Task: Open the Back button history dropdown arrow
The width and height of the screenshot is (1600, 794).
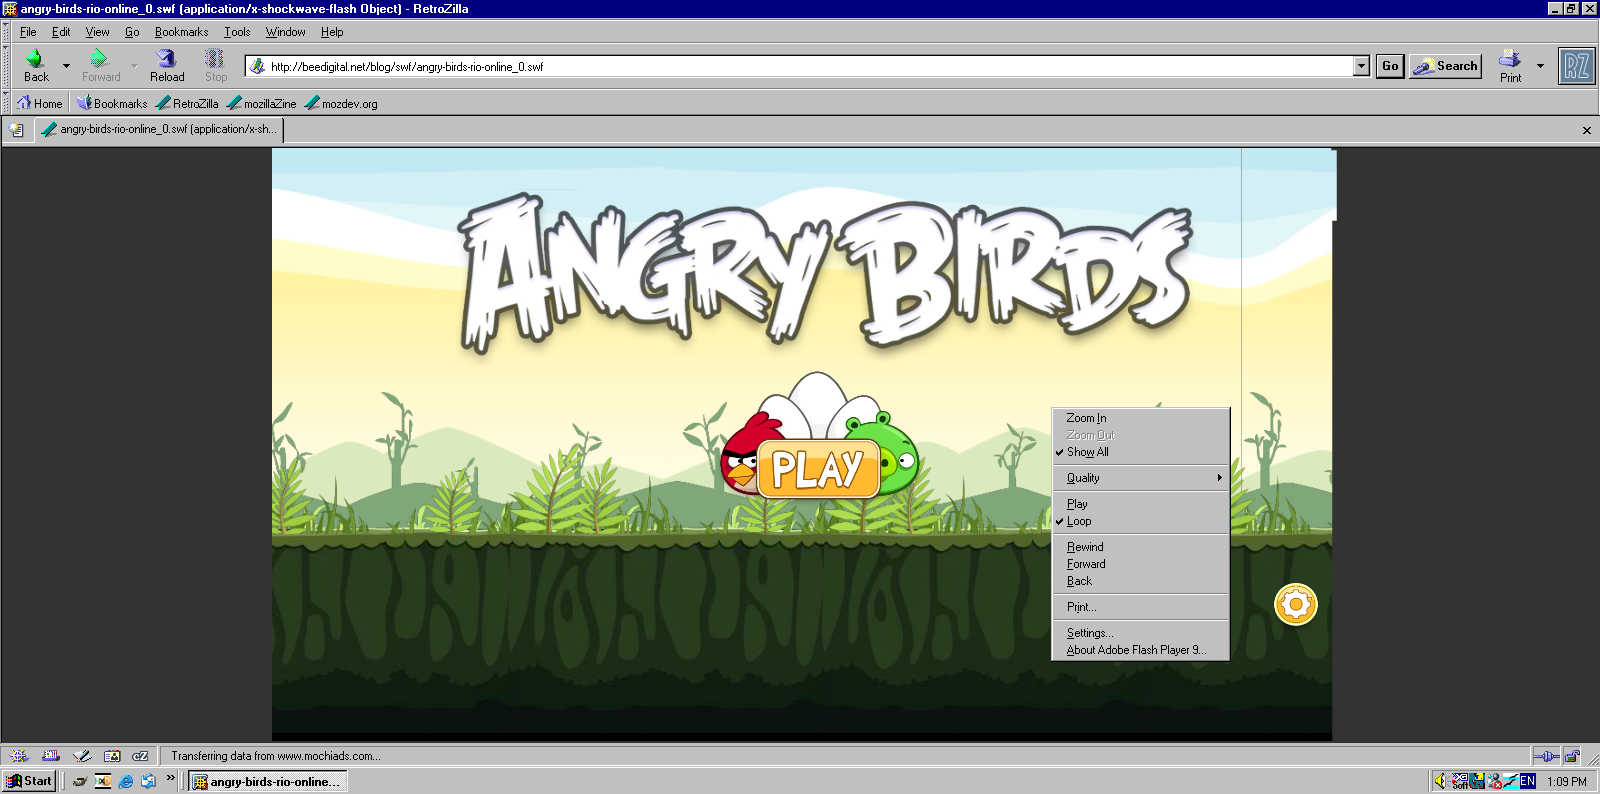Action: pos(67,66)
